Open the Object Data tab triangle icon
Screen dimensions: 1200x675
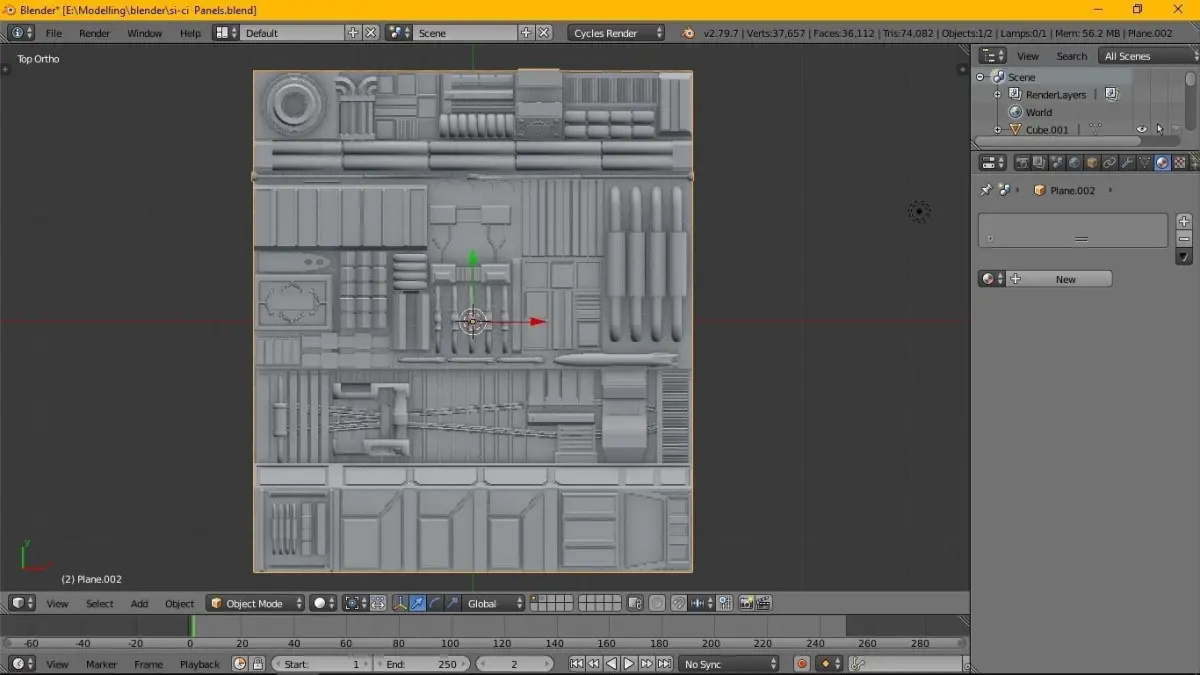[x=1145, y=163]
